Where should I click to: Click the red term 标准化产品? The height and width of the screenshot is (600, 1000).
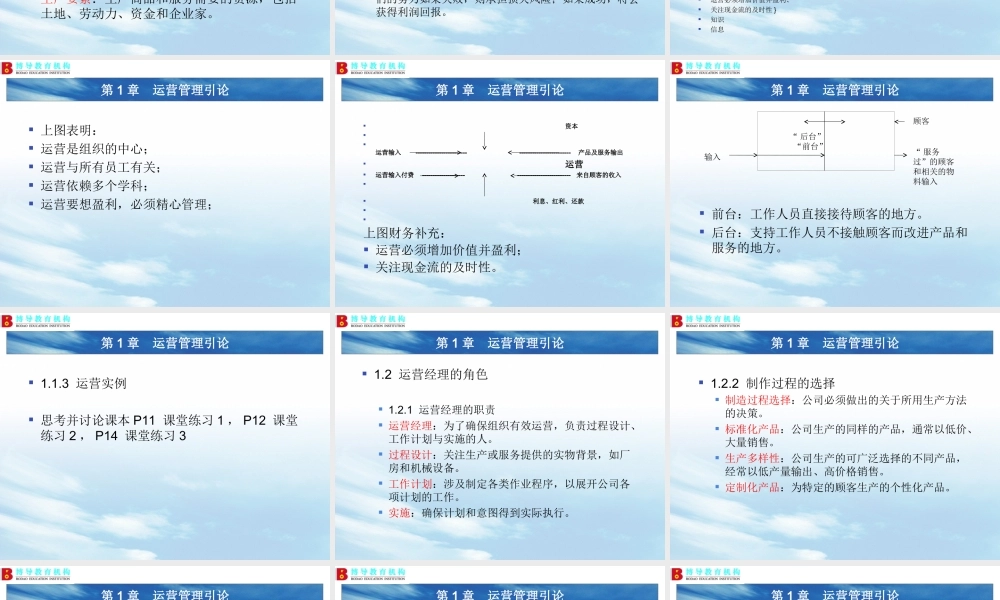(x=752, y=429)
